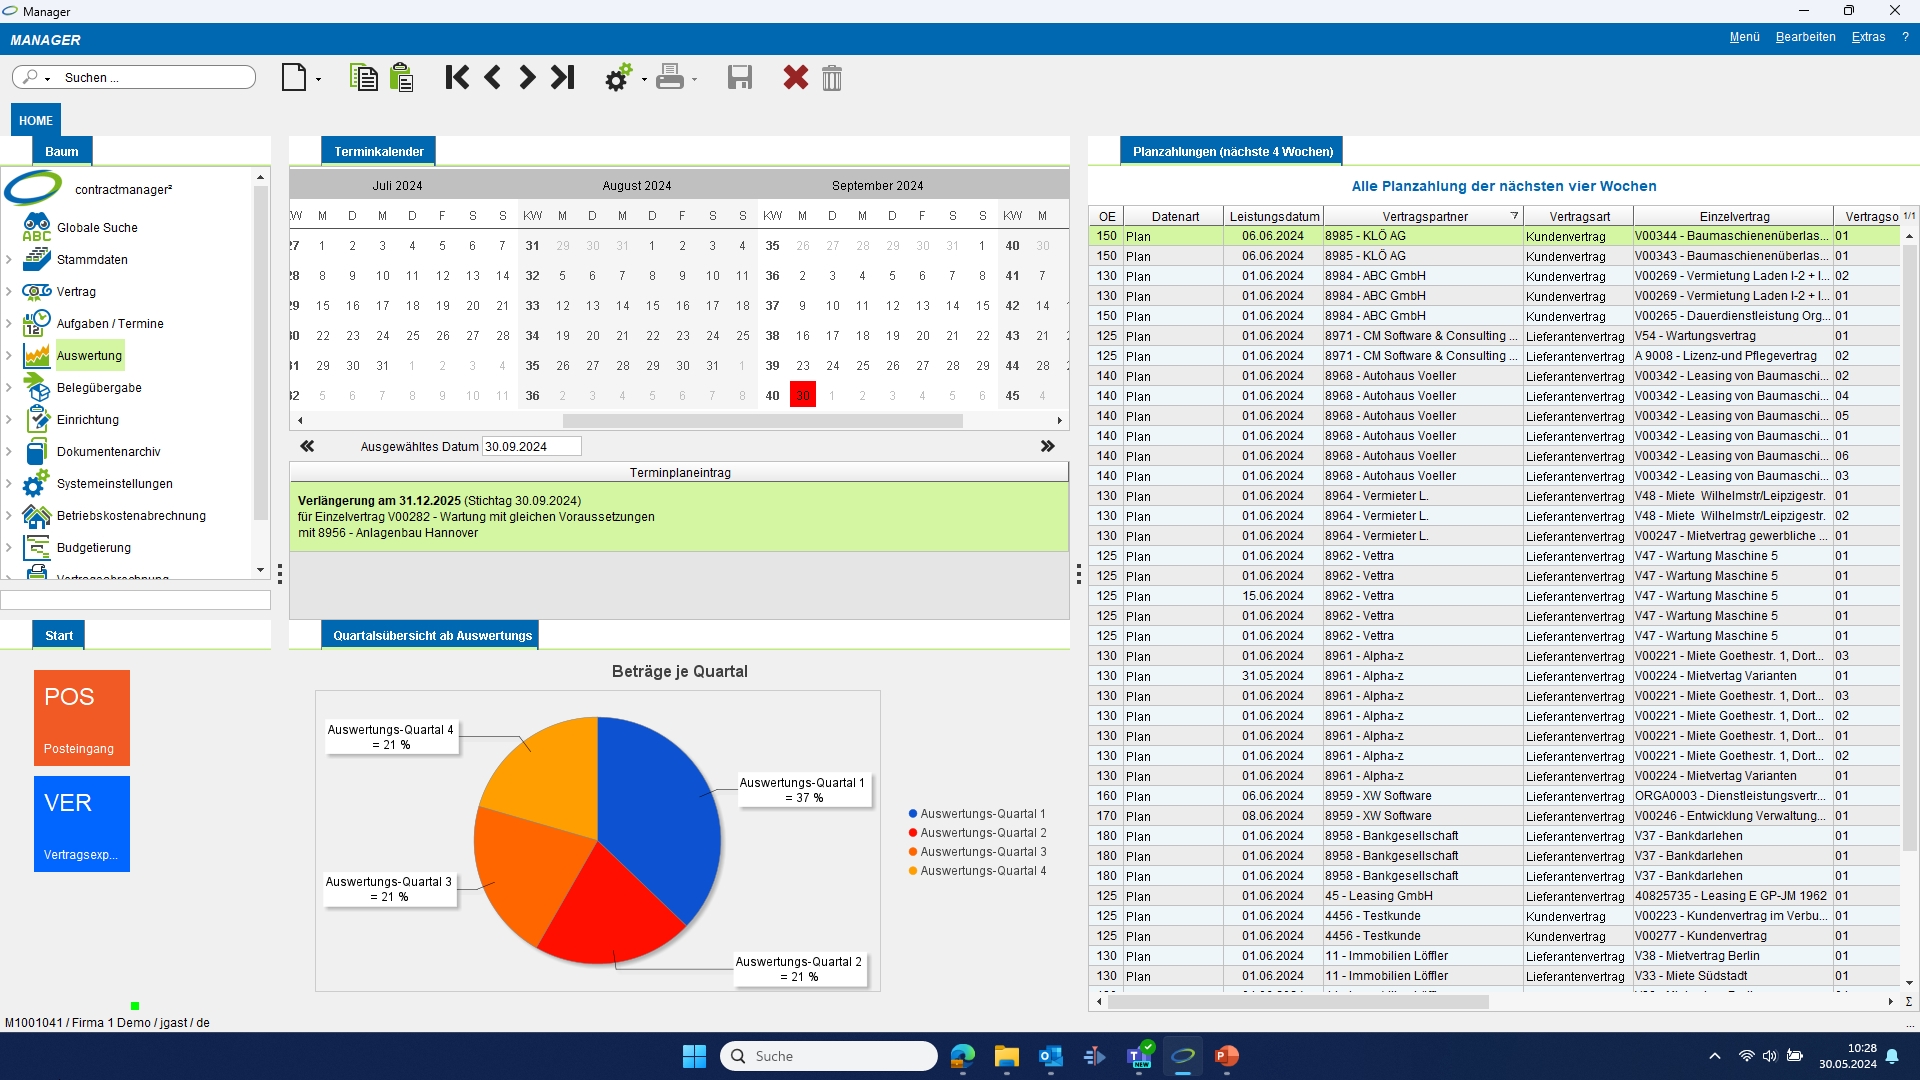The image size is (1920, 1080).
Task: Open the POS Posteingang tile
Action: point(82,718)
